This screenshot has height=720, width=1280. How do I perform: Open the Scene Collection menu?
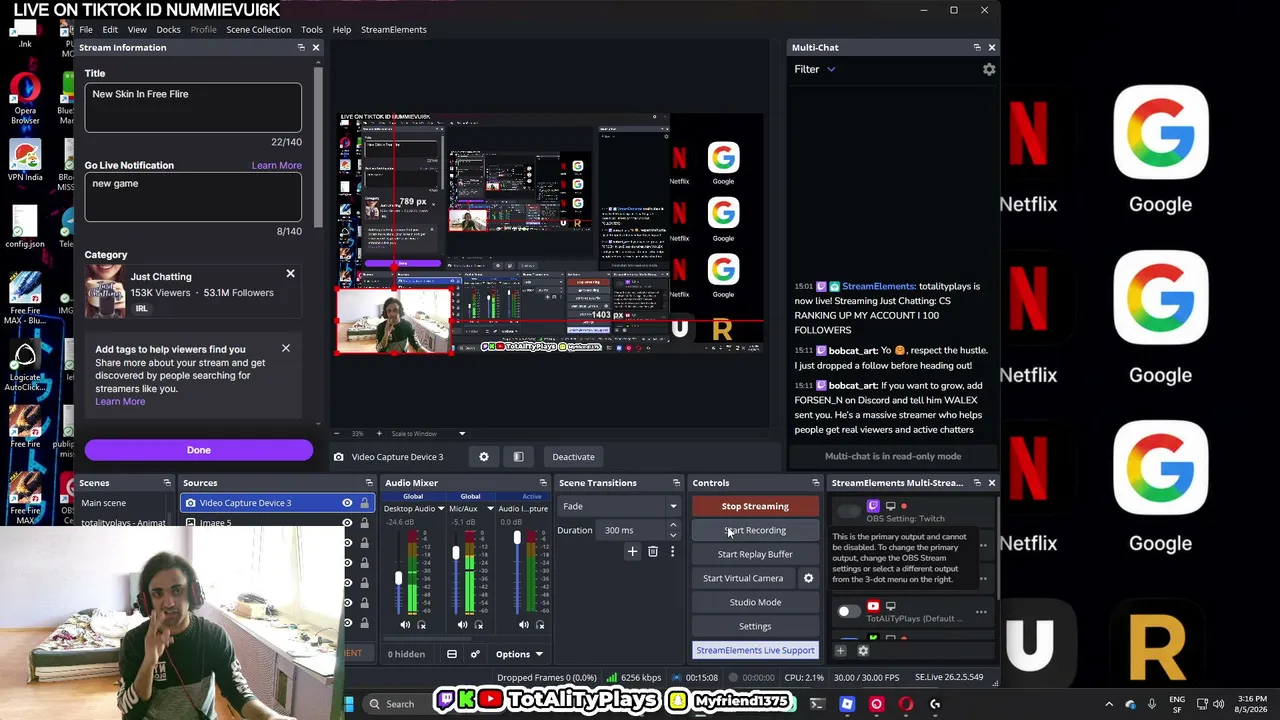click(x=258, y=29)
